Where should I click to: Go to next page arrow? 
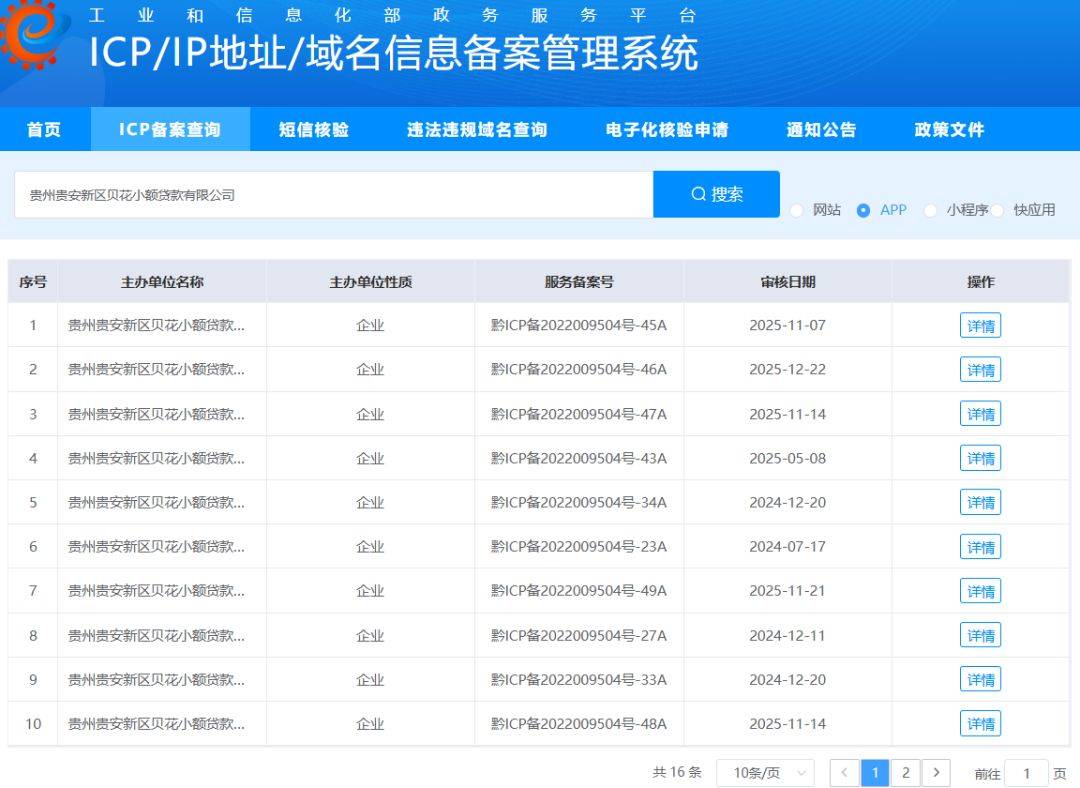pos(936,773)
